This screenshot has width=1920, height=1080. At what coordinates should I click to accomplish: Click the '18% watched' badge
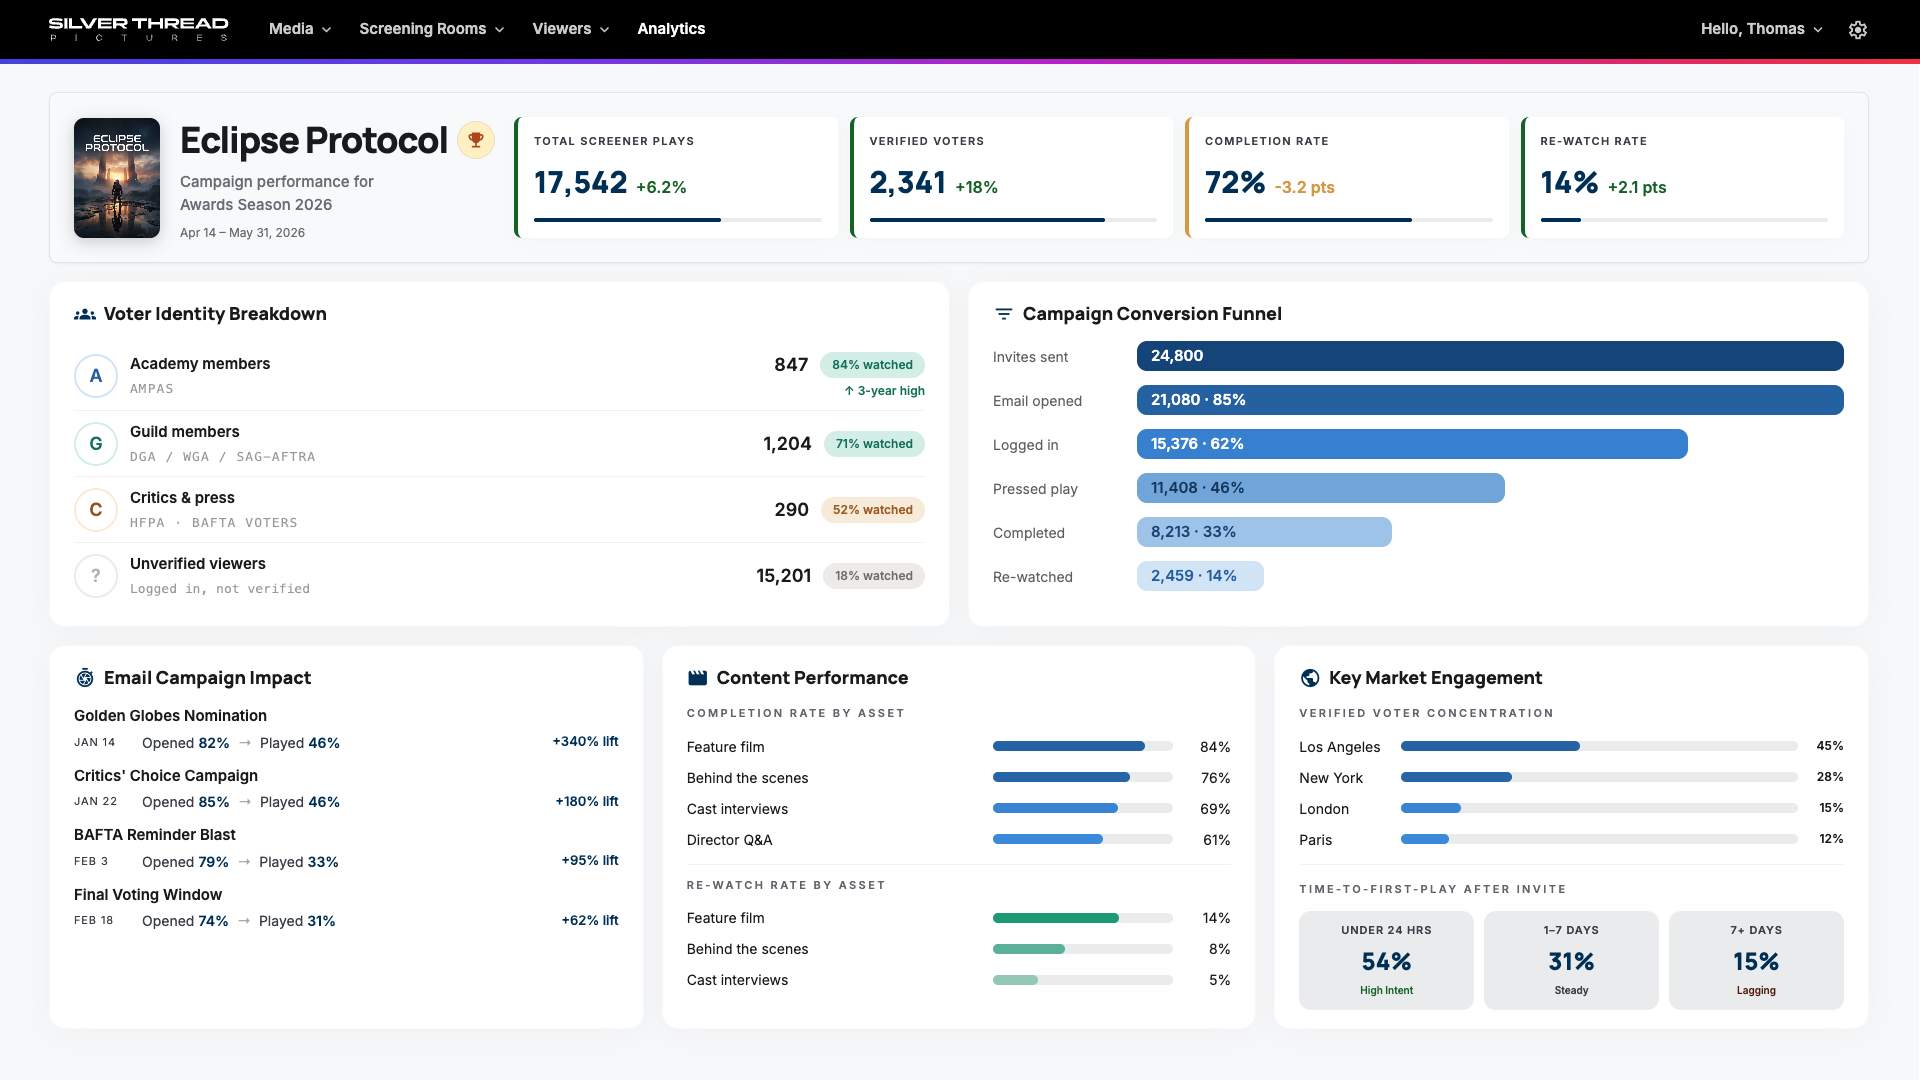tap(873, 576)
